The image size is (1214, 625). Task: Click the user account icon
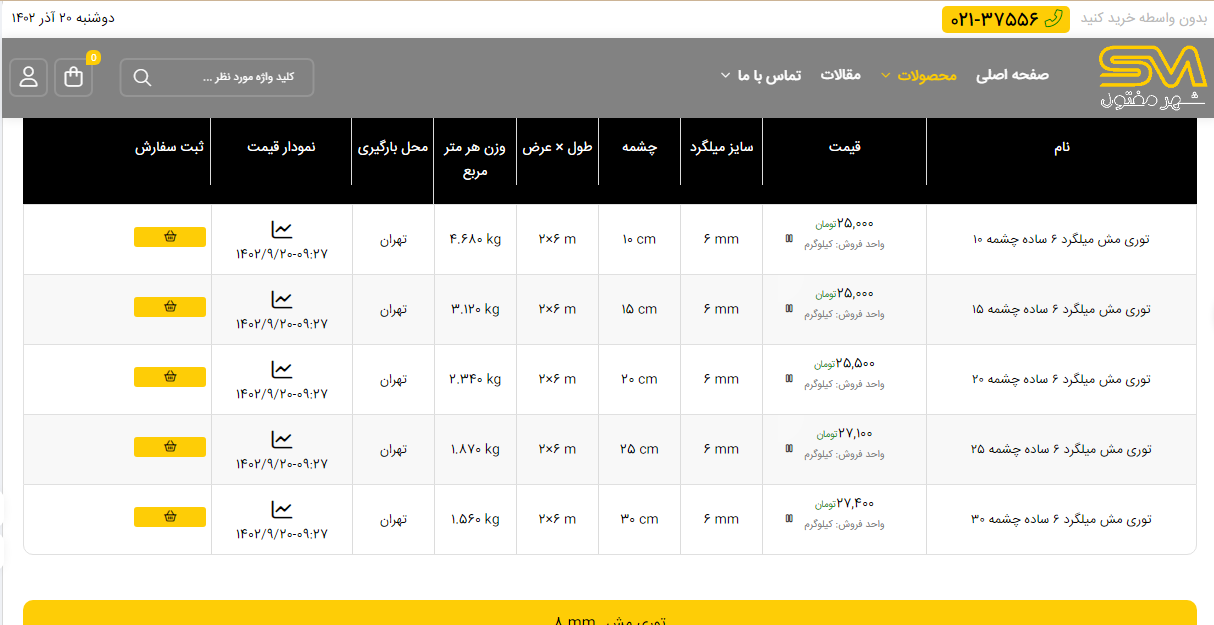(29, 77)
